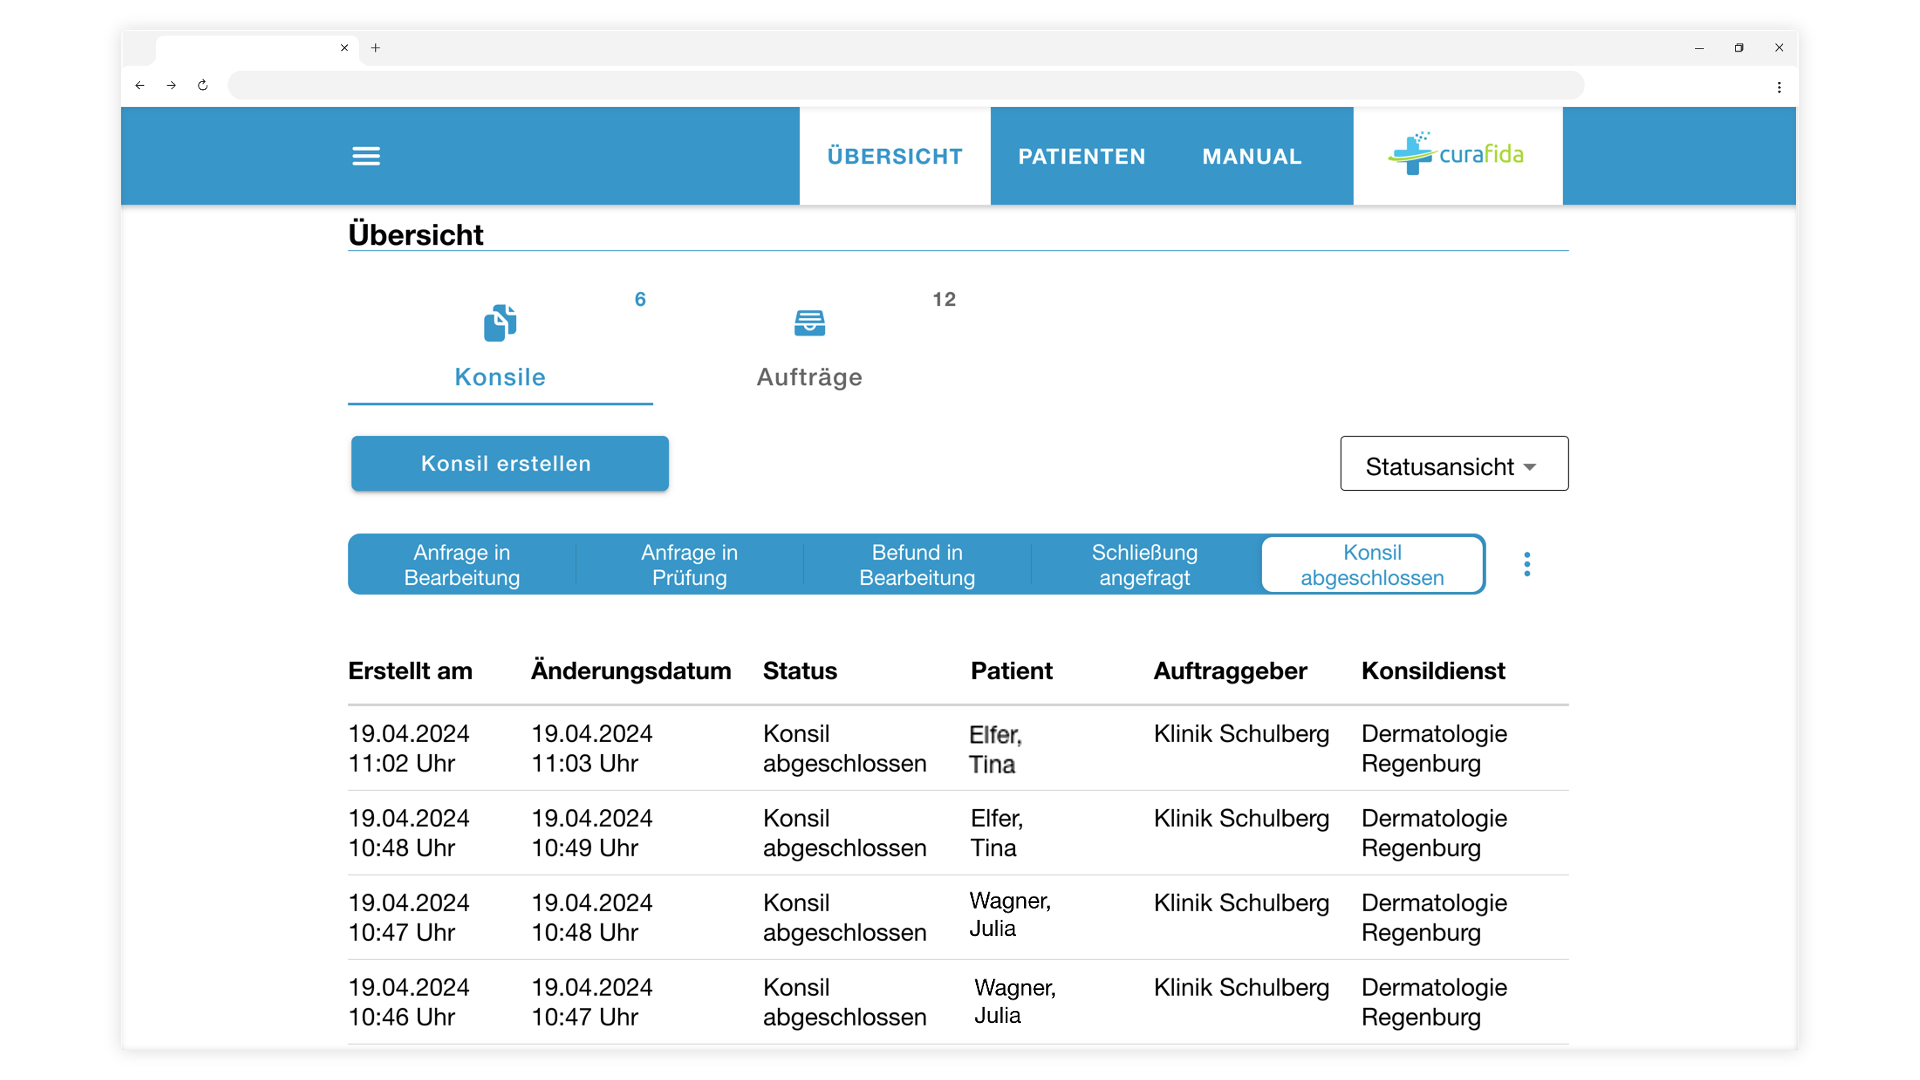The height and width of the screenshot is (1080, 1920).
Task: Open the row created 19.04.2024 11:02 Uhr
Action: [x=958, y=748]
